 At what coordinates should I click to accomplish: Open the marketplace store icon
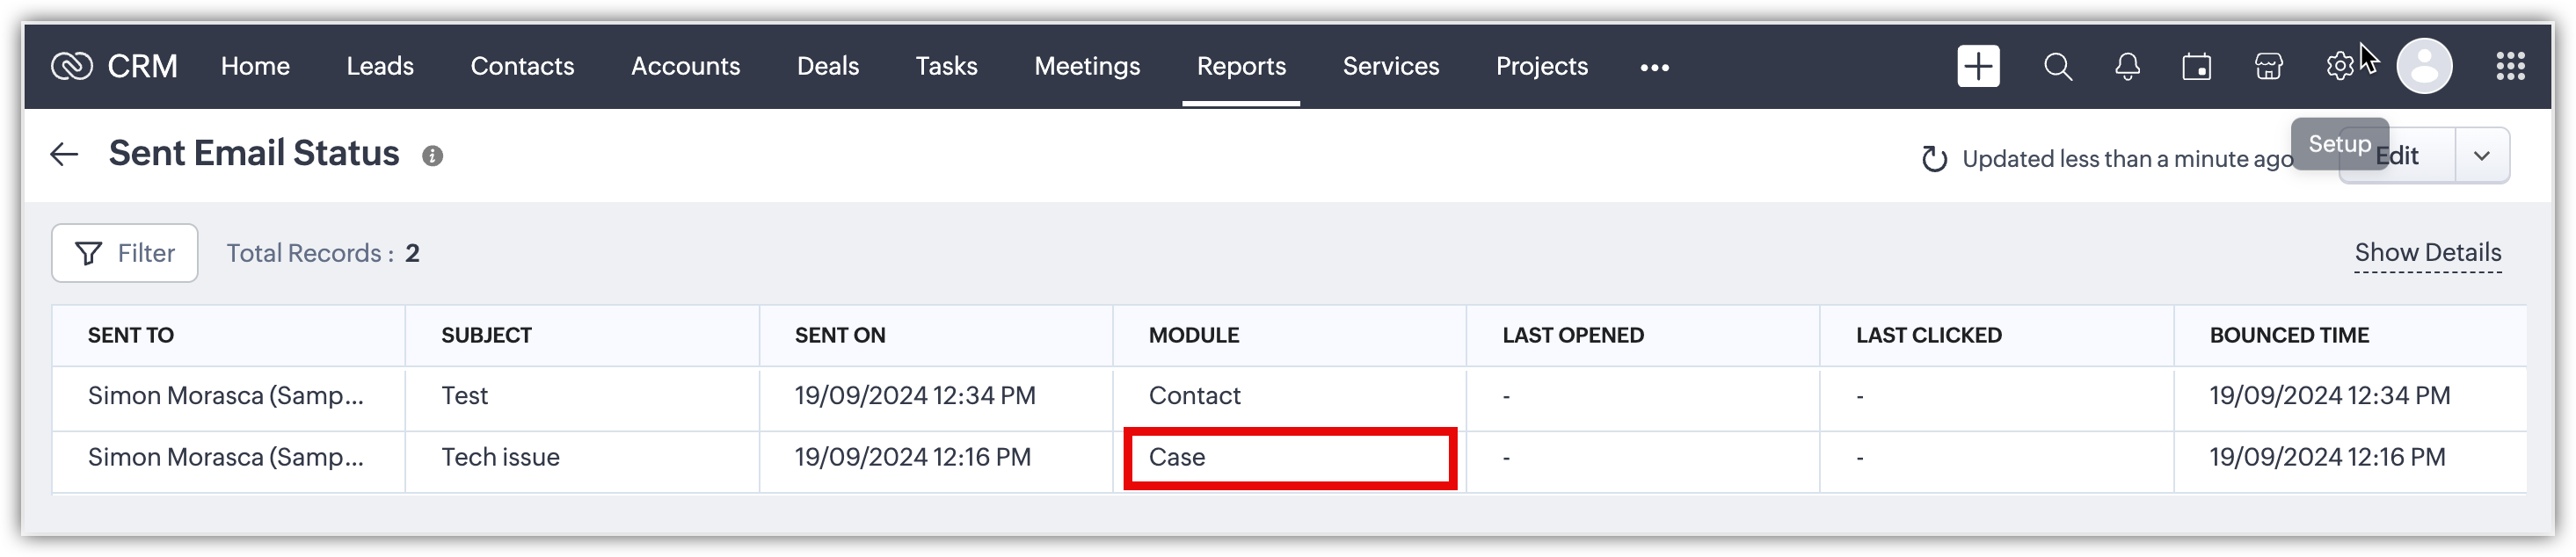[2268, 67]
